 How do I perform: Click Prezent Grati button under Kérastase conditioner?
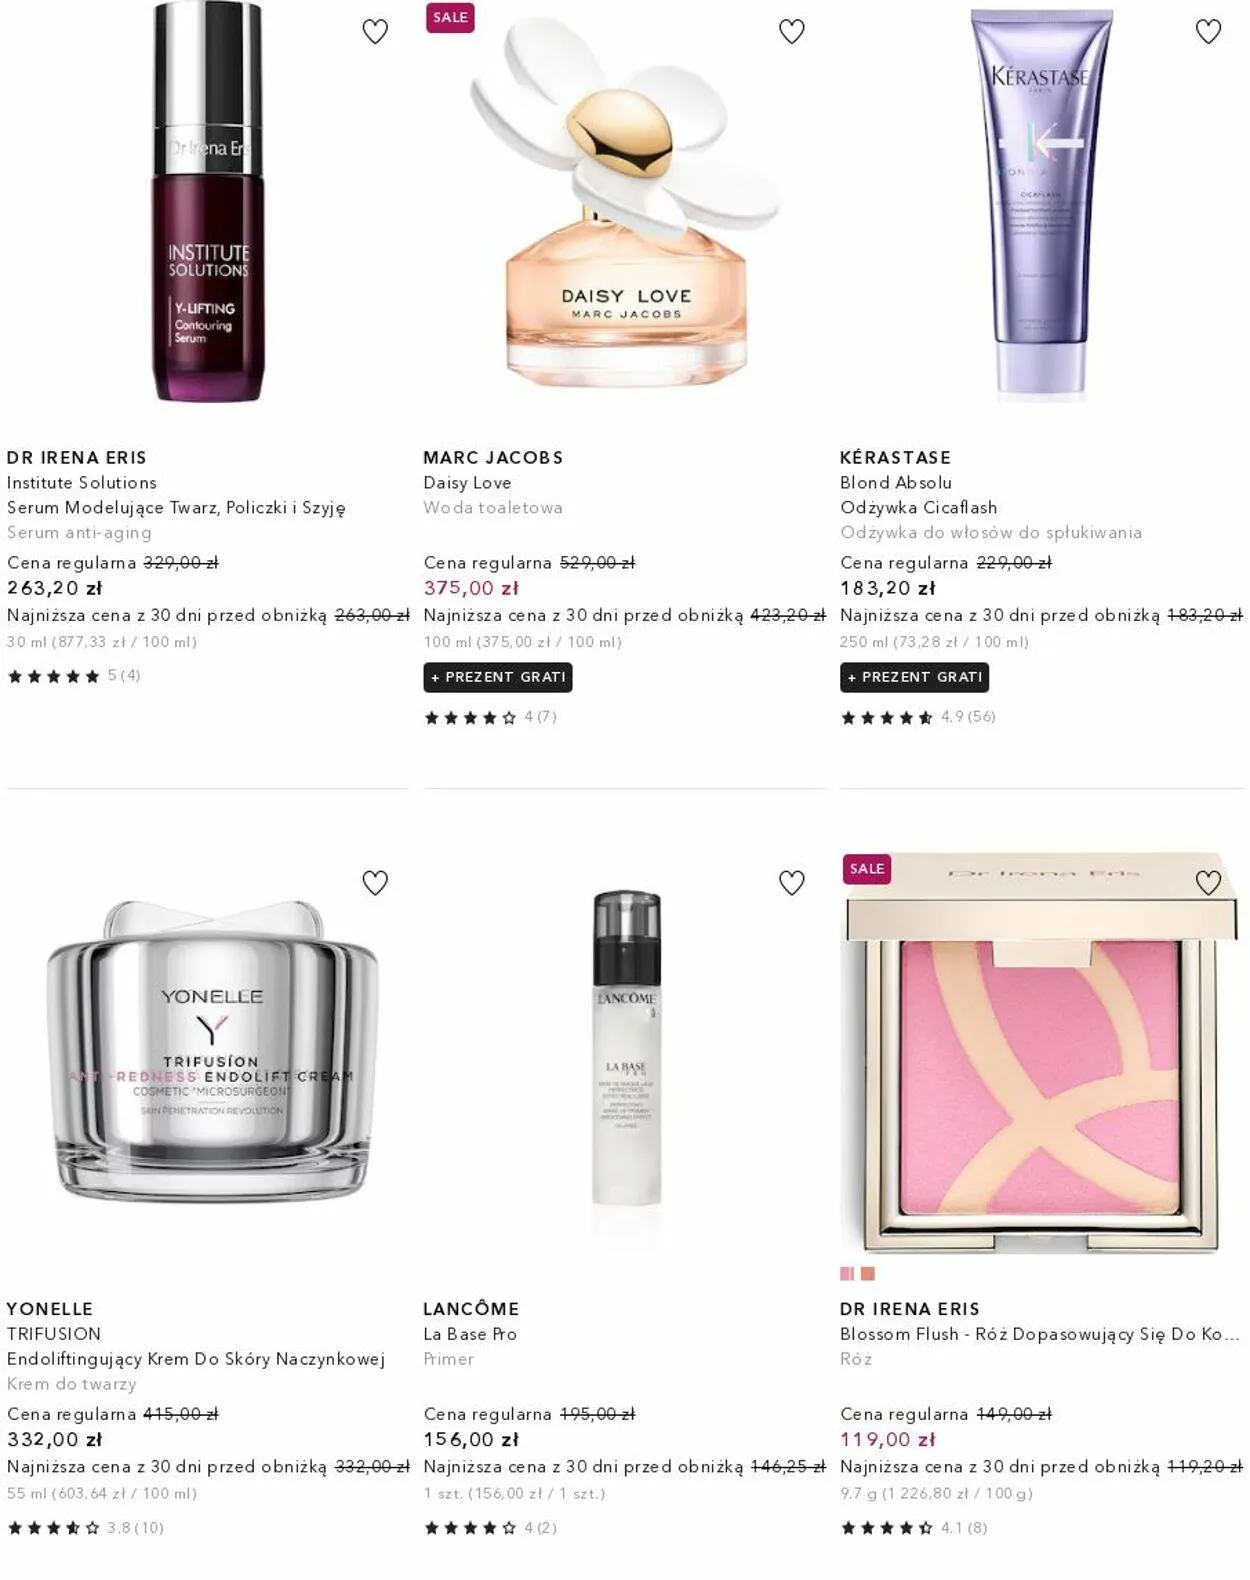coord(915,677)
